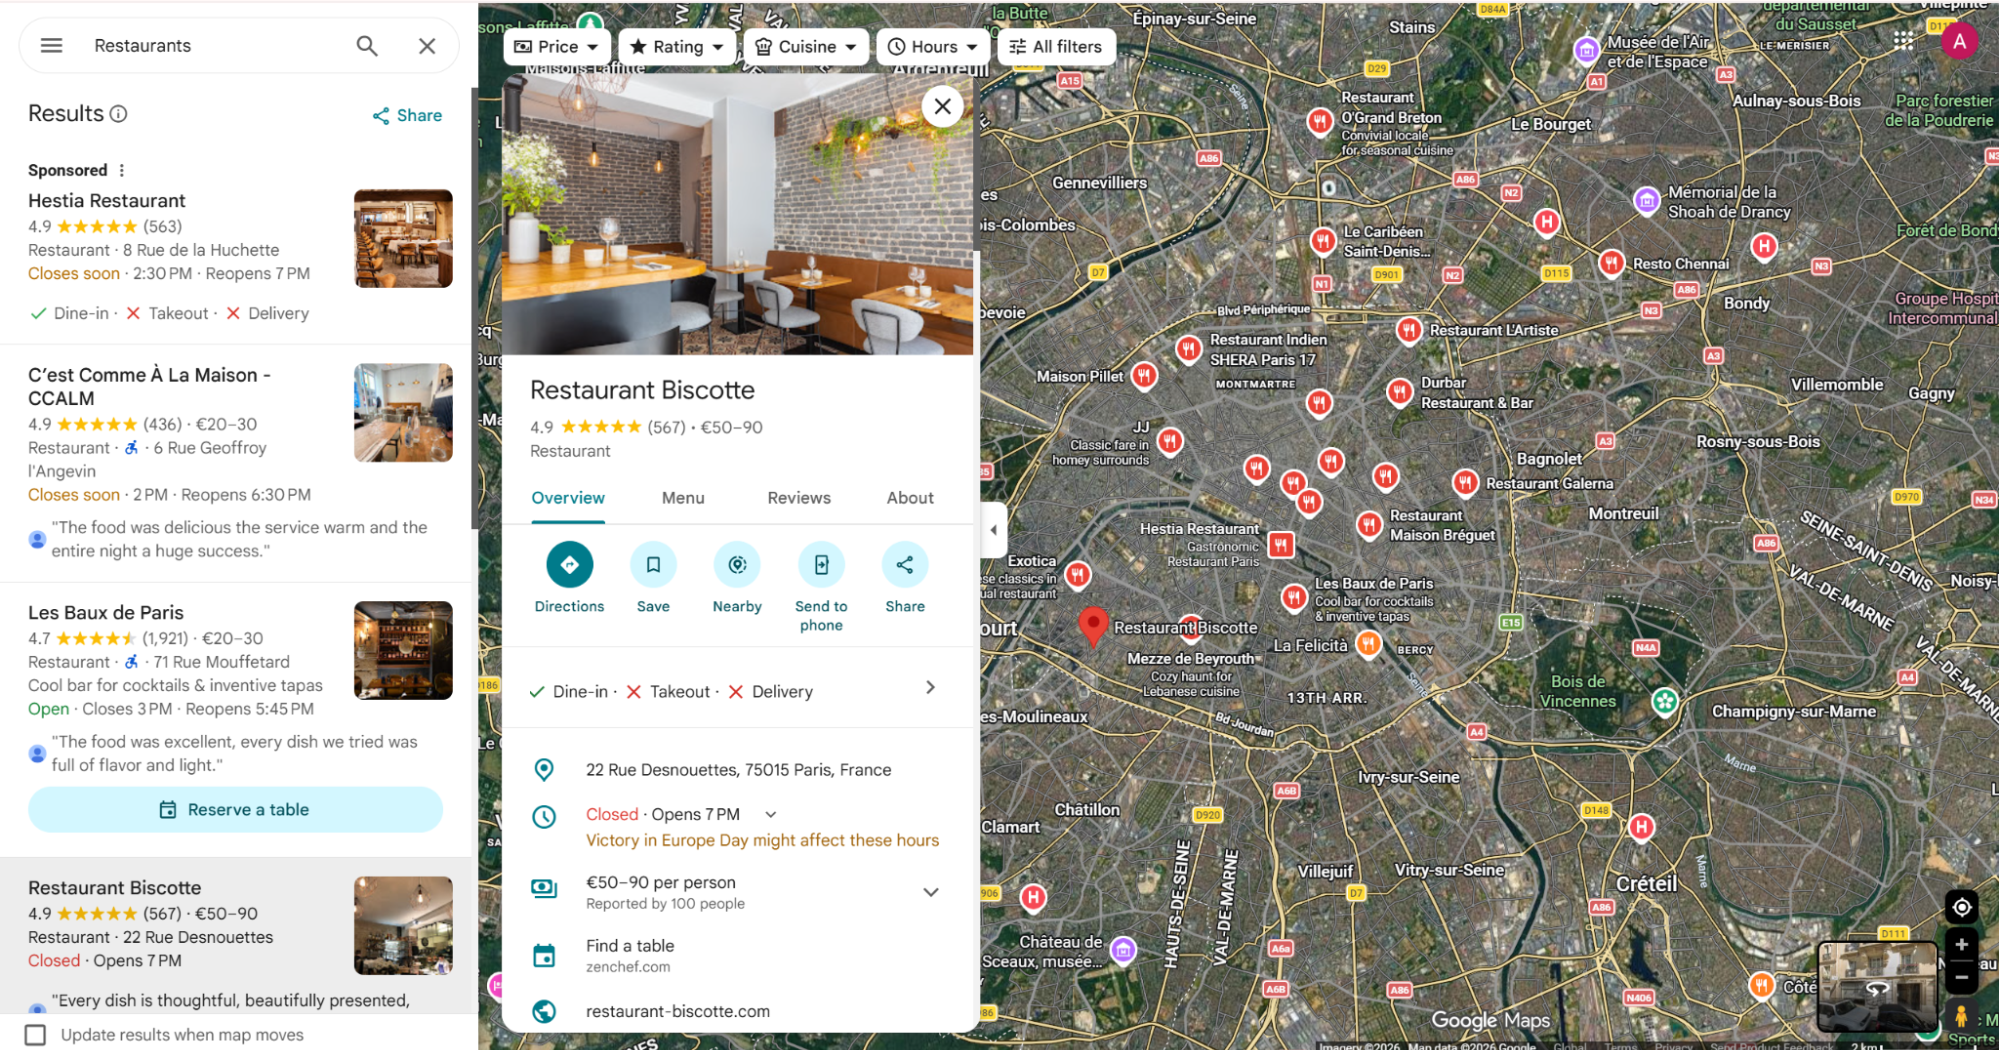Click Restaurant L'Artiste map pin
The height and width of the screenshot is (1051, 1999).
[1409, 330]
